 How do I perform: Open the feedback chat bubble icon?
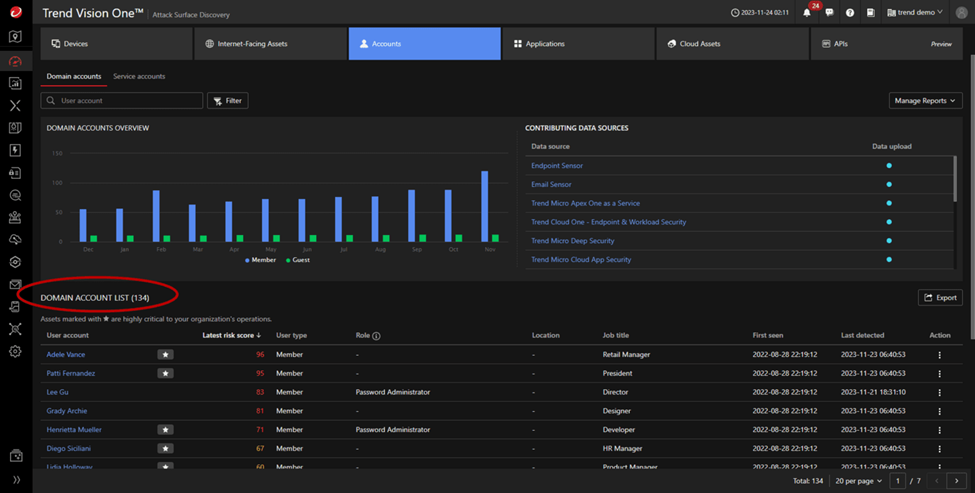[x=829, y=12]
